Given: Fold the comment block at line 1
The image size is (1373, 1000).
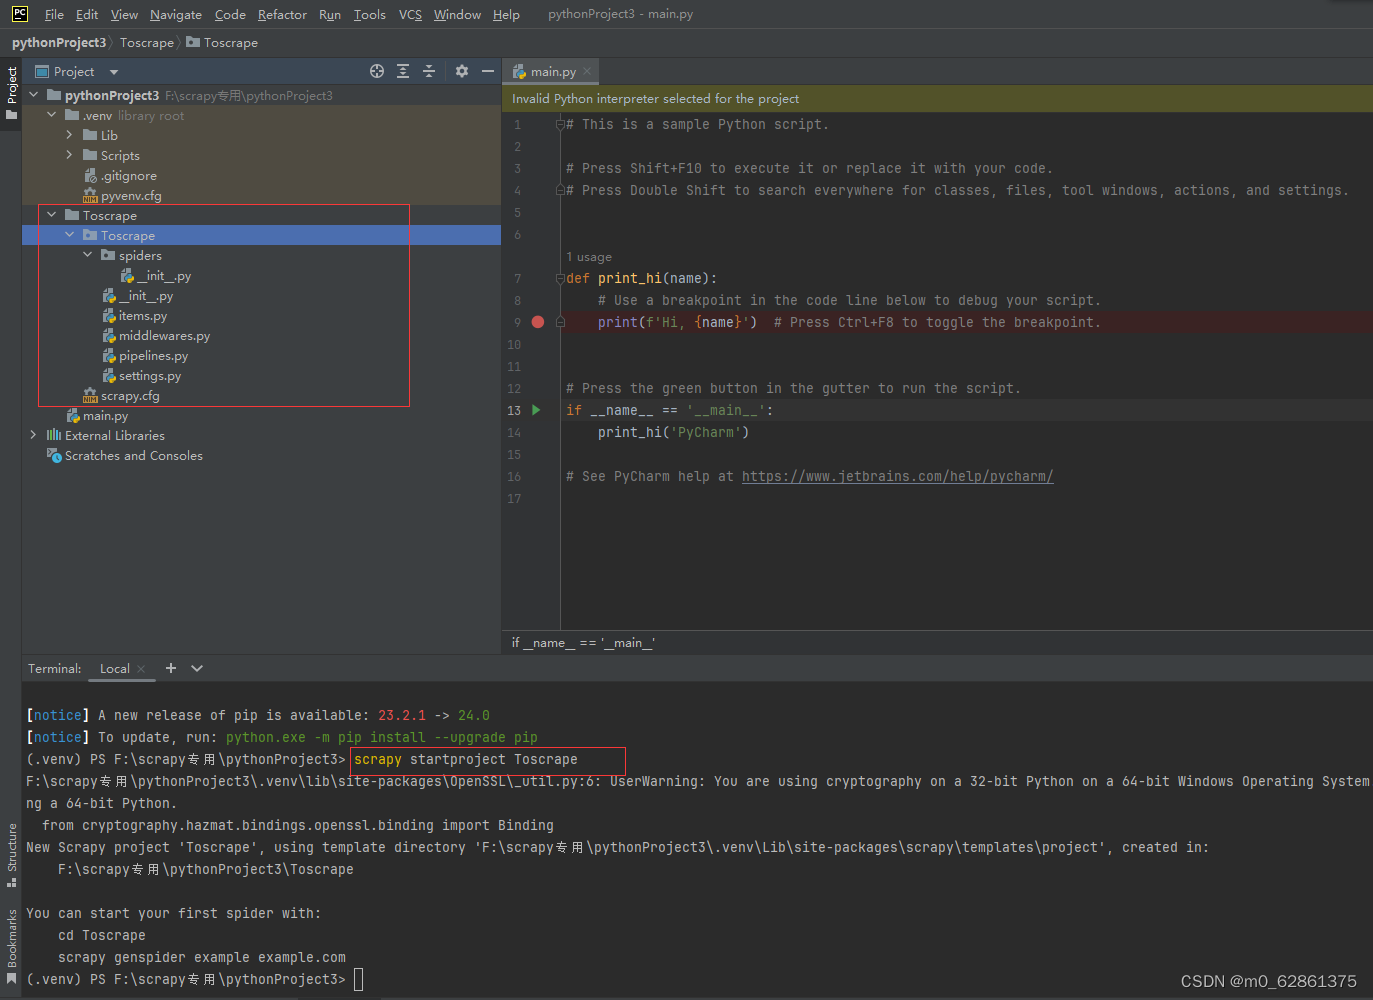Looking at the screenshot, I should (x=560, y=124).
